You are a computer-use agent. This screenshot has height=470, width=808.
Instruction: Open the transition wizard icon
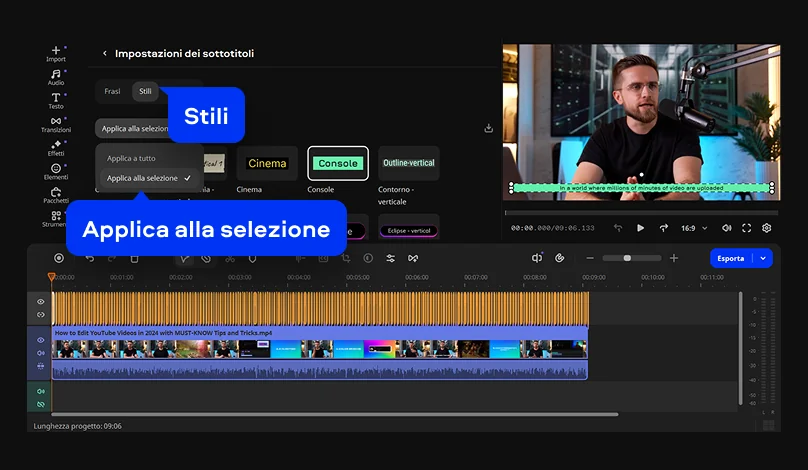(413, 258)
